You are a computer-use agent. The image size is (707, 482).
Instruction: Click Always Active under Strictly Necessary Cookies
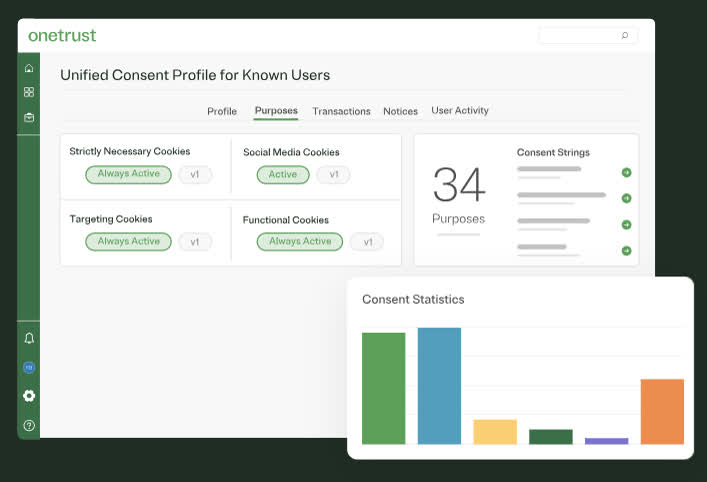tap(129, 174)
